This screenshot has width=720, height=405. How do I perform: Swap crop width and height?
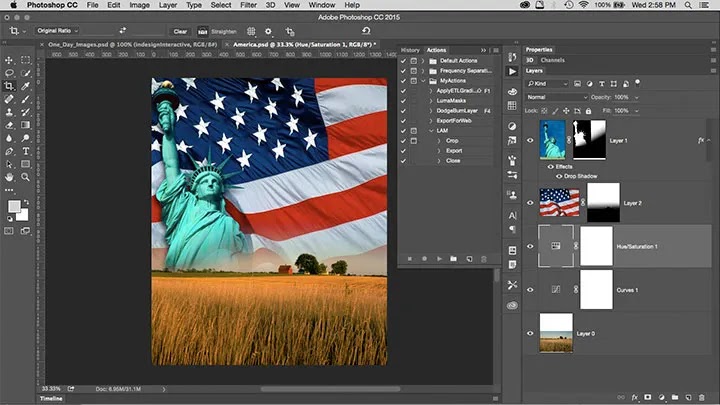click(x=123, y=30)
